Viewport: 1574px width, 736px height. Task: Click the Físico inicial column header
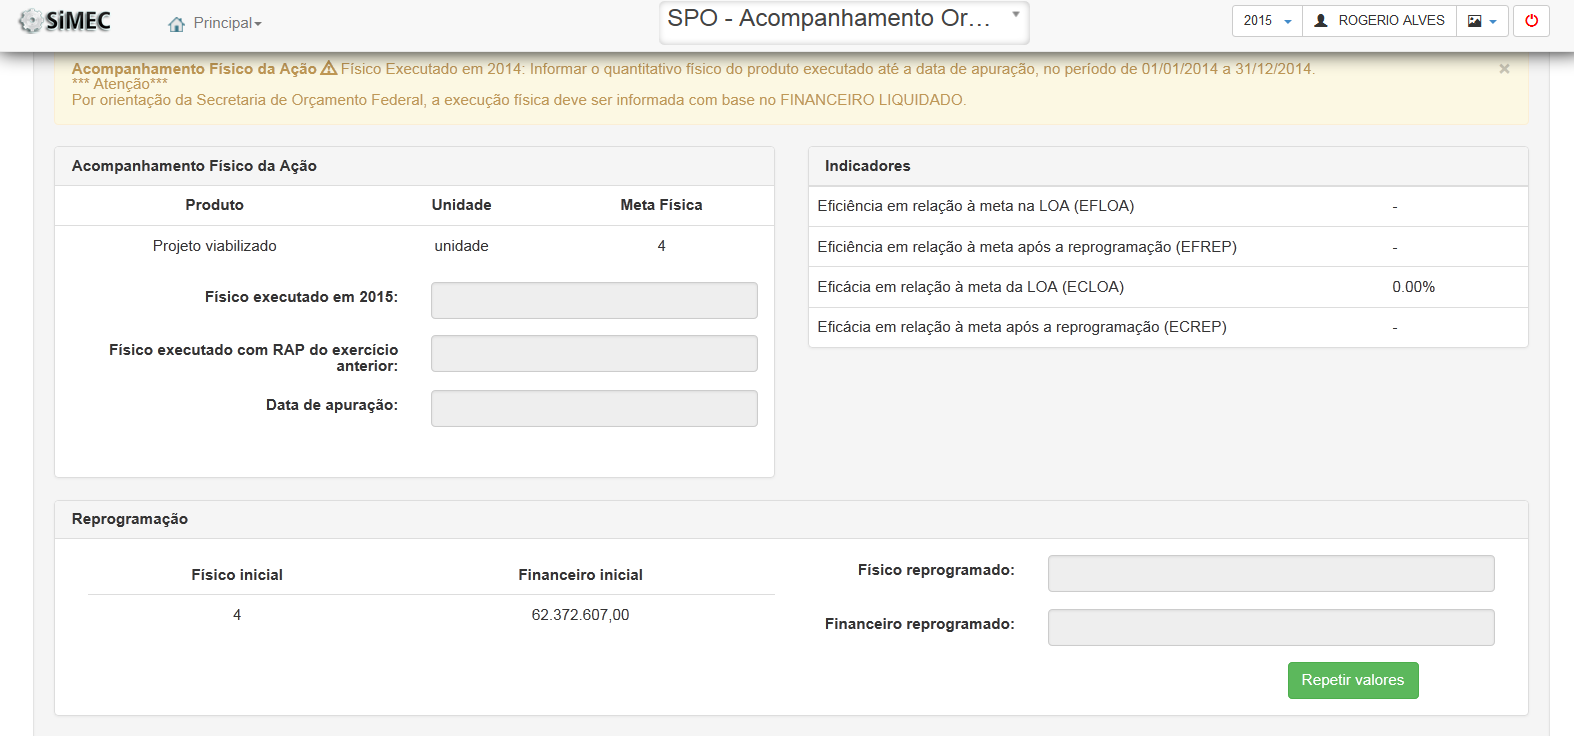237,575
